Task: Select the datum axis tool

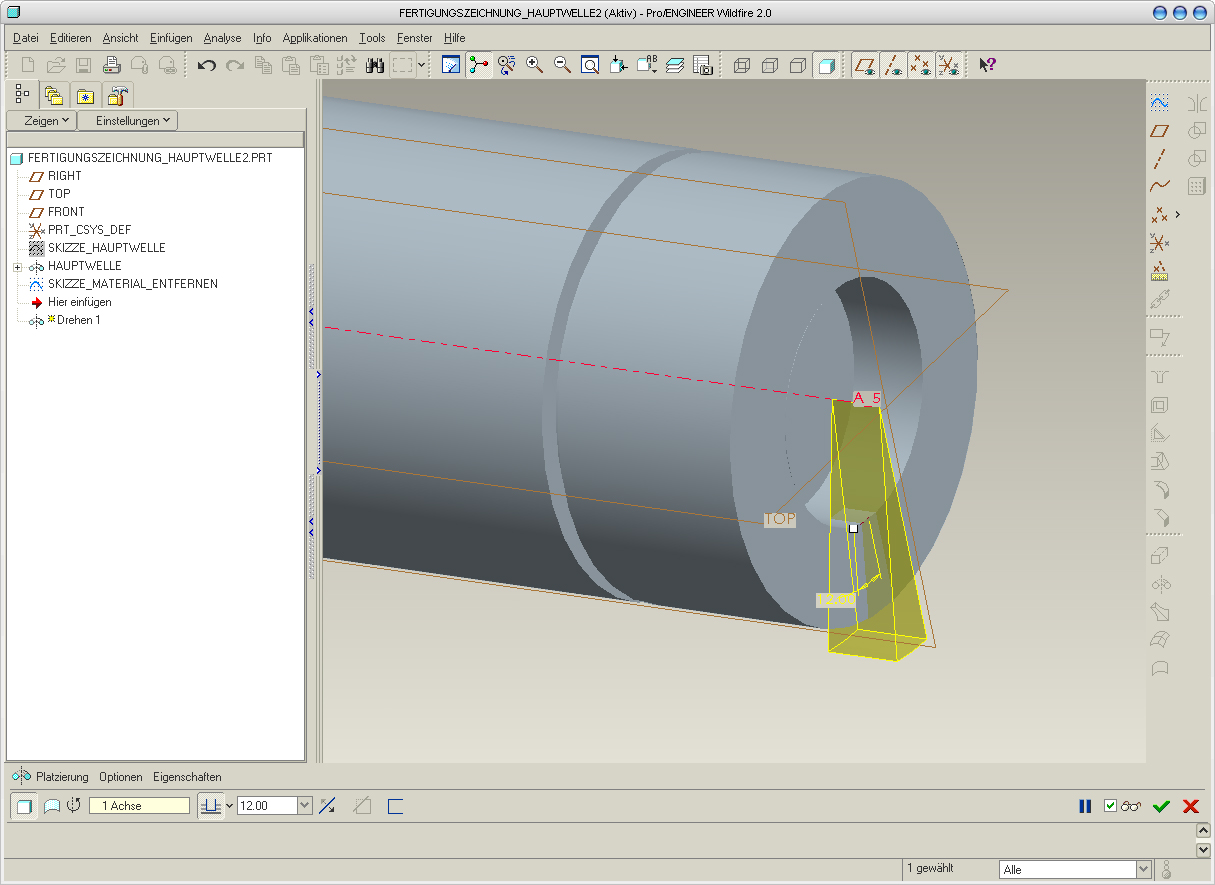Action: (1159, 158)
